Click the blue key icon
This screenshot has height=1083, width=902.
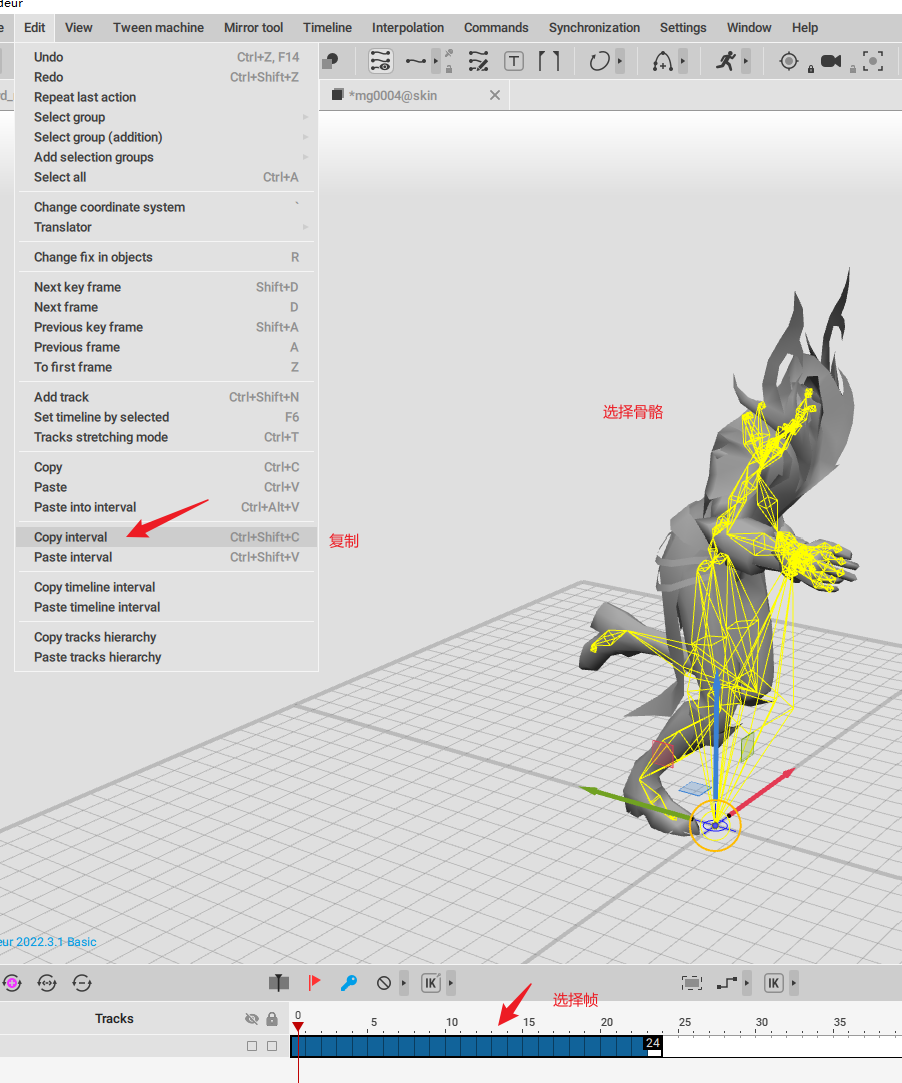[x=349, y=982]
